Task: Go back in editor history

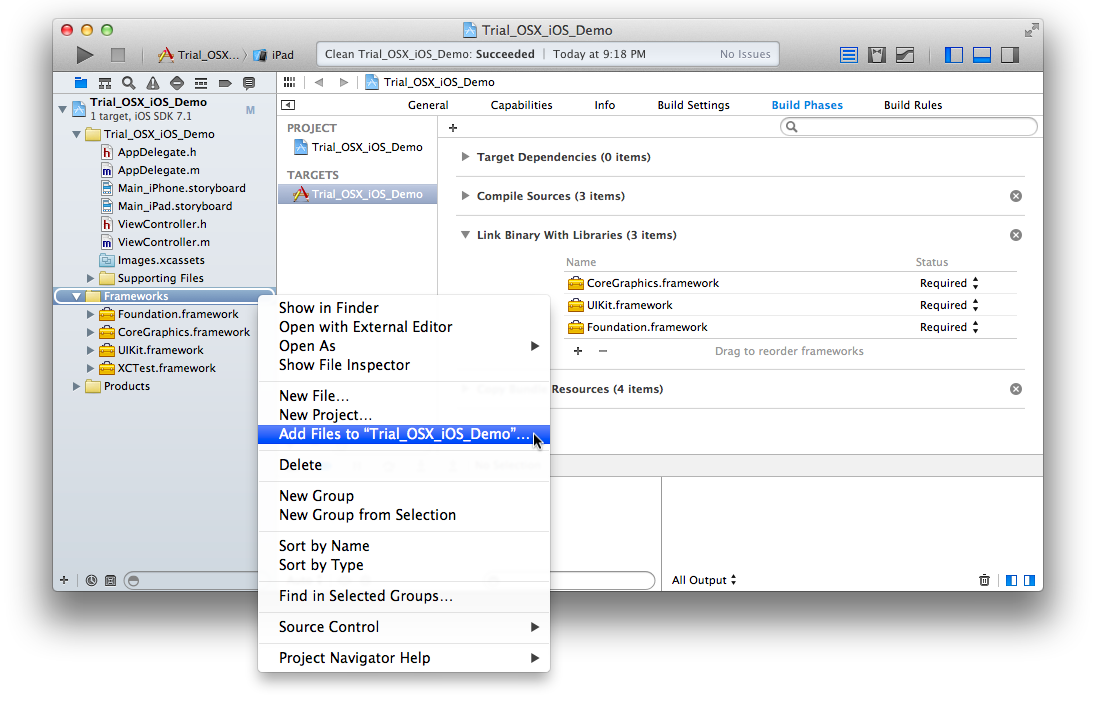Action: tap(319, 82)
